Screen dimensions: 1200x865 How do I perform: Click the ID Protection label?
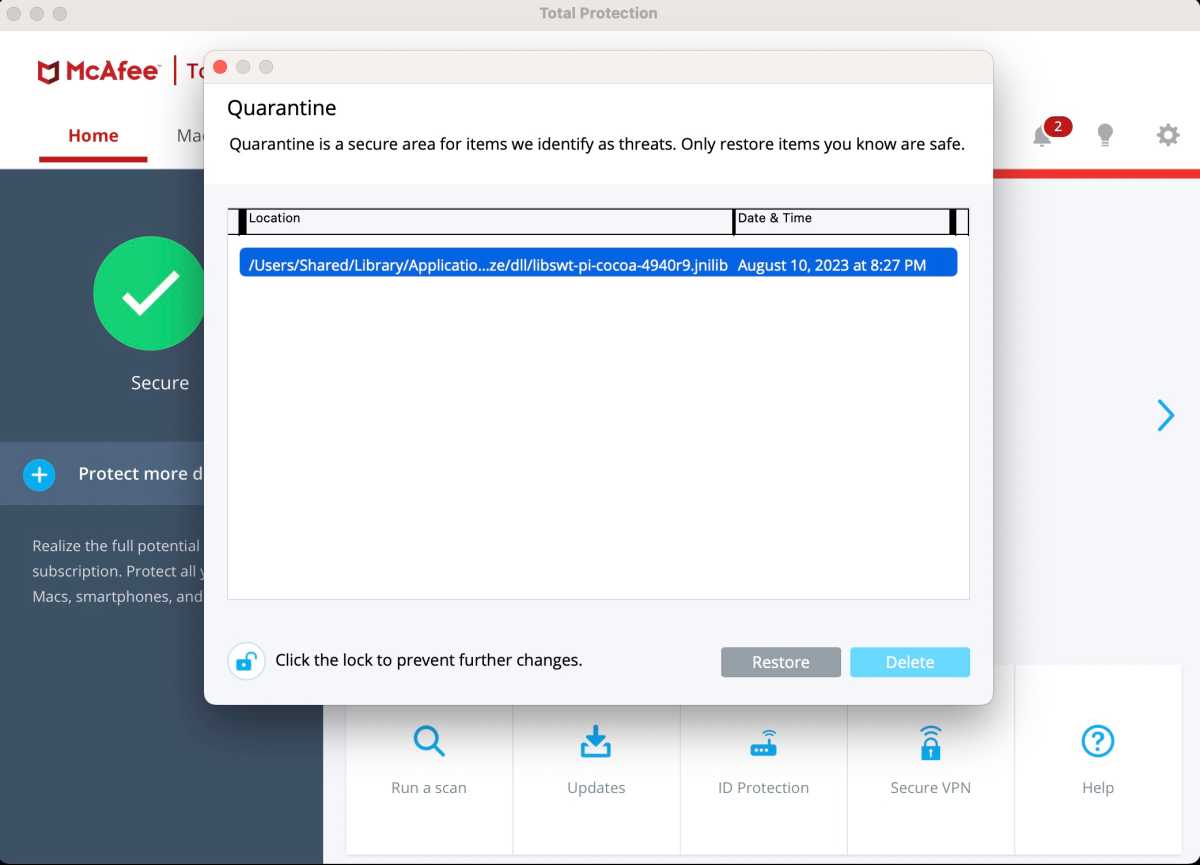(763, 788)
